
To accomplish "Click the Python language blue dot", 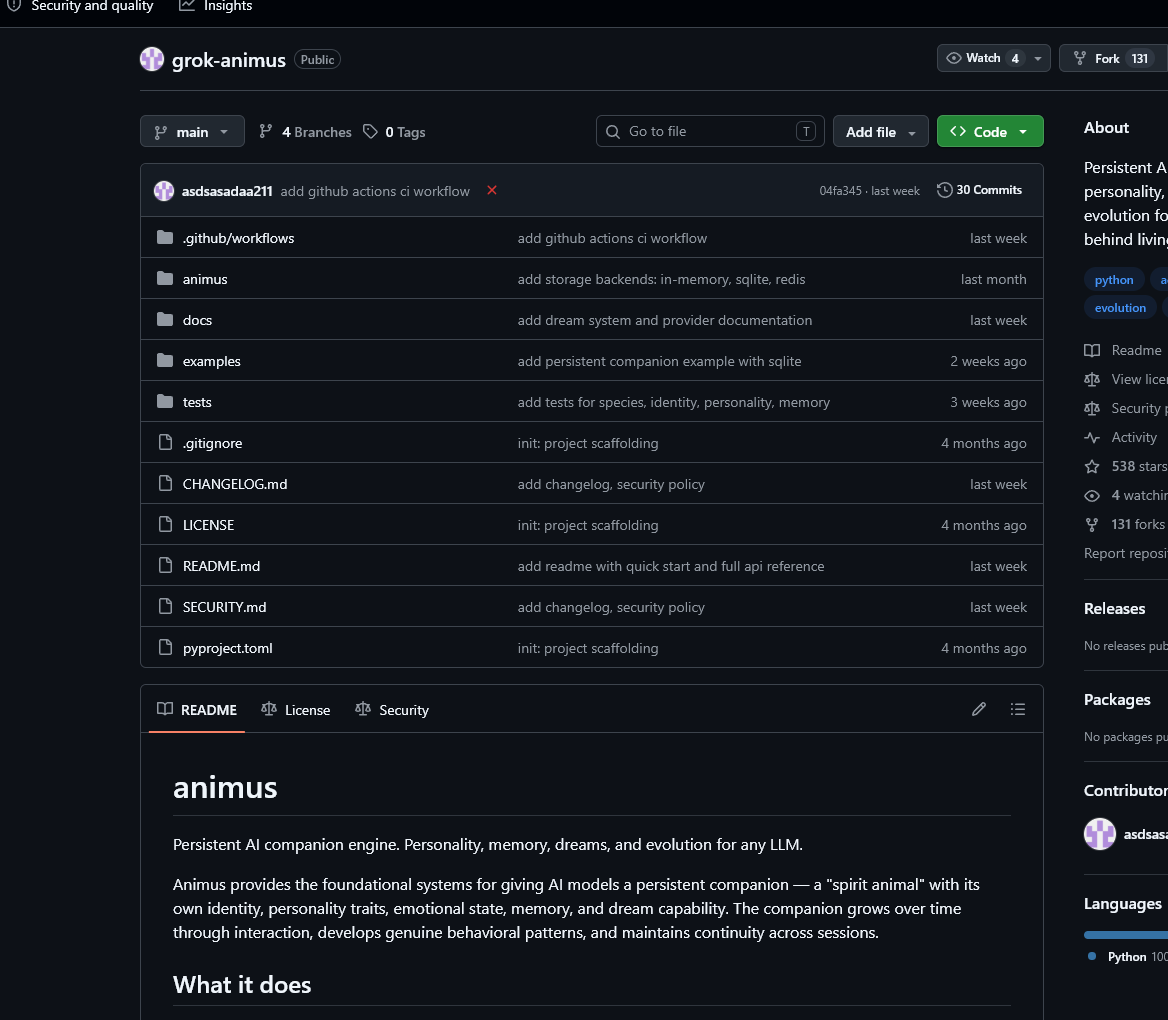I will pos(1091,956).
